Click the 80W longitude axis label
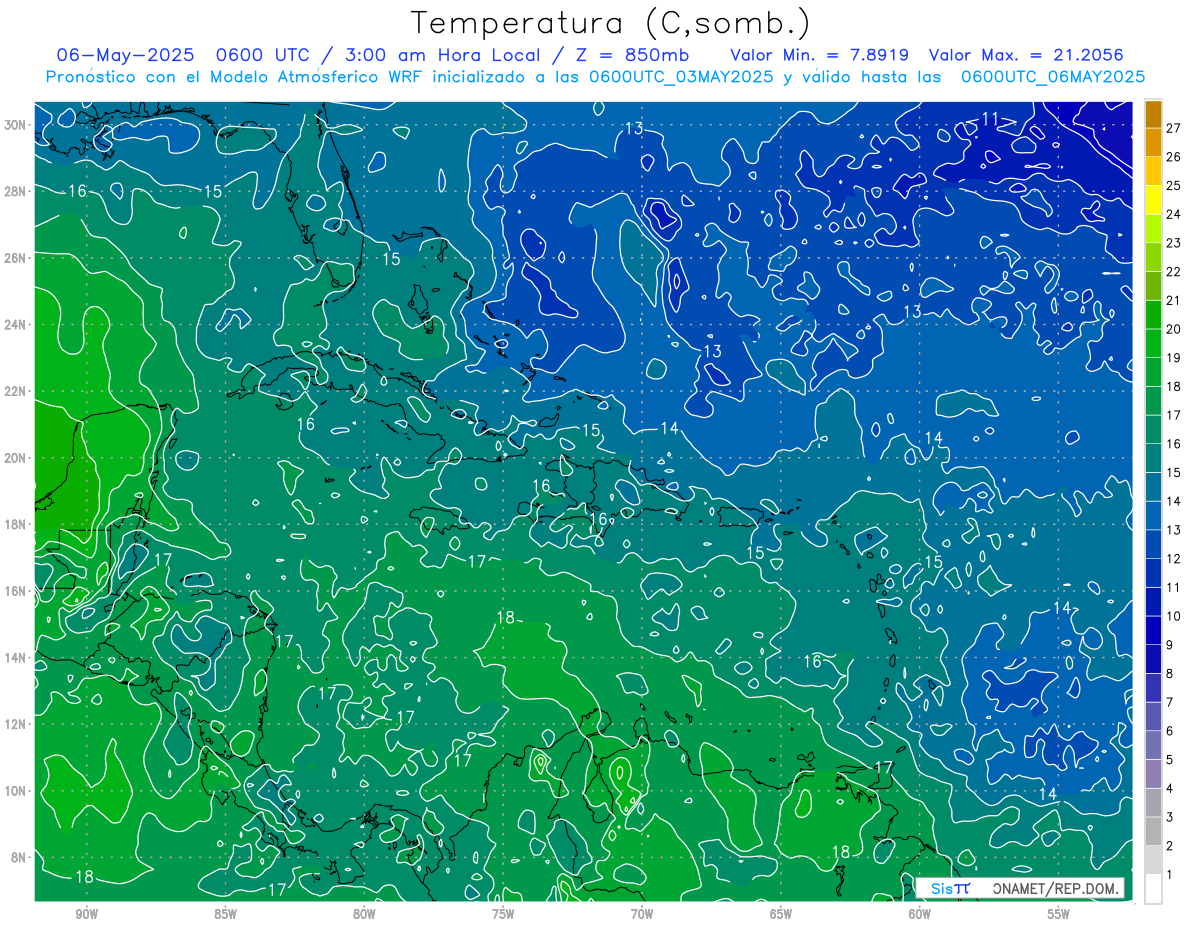 click(364, 913)
